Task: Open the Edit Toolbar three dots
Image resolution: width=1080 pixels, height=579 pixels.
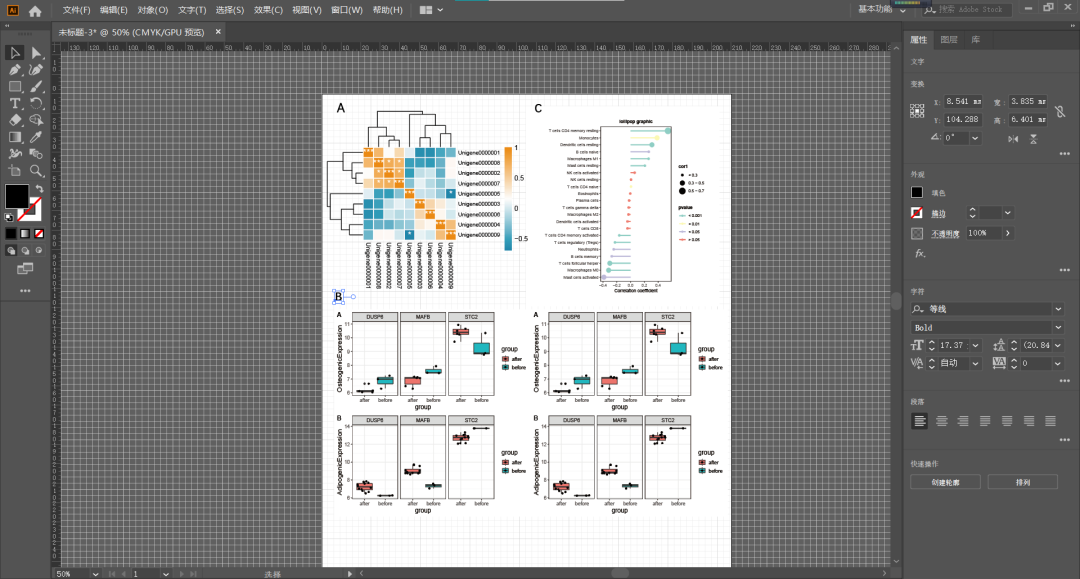Action: point(25,291)
